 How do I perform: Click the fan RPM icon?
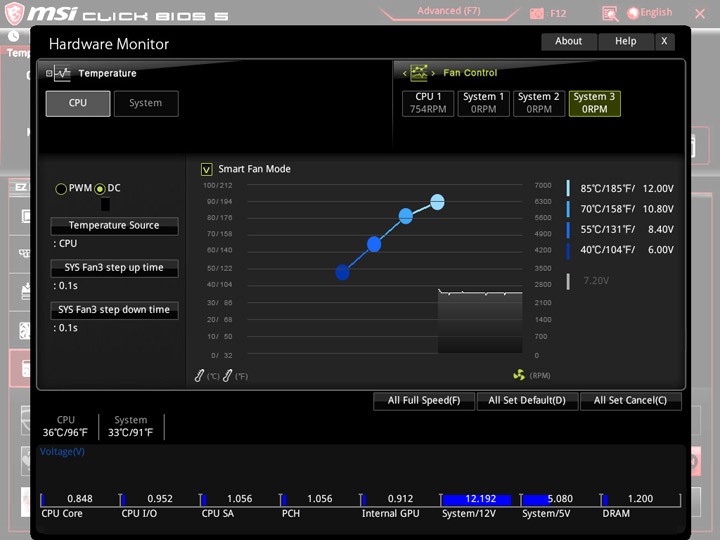point(519,375)
